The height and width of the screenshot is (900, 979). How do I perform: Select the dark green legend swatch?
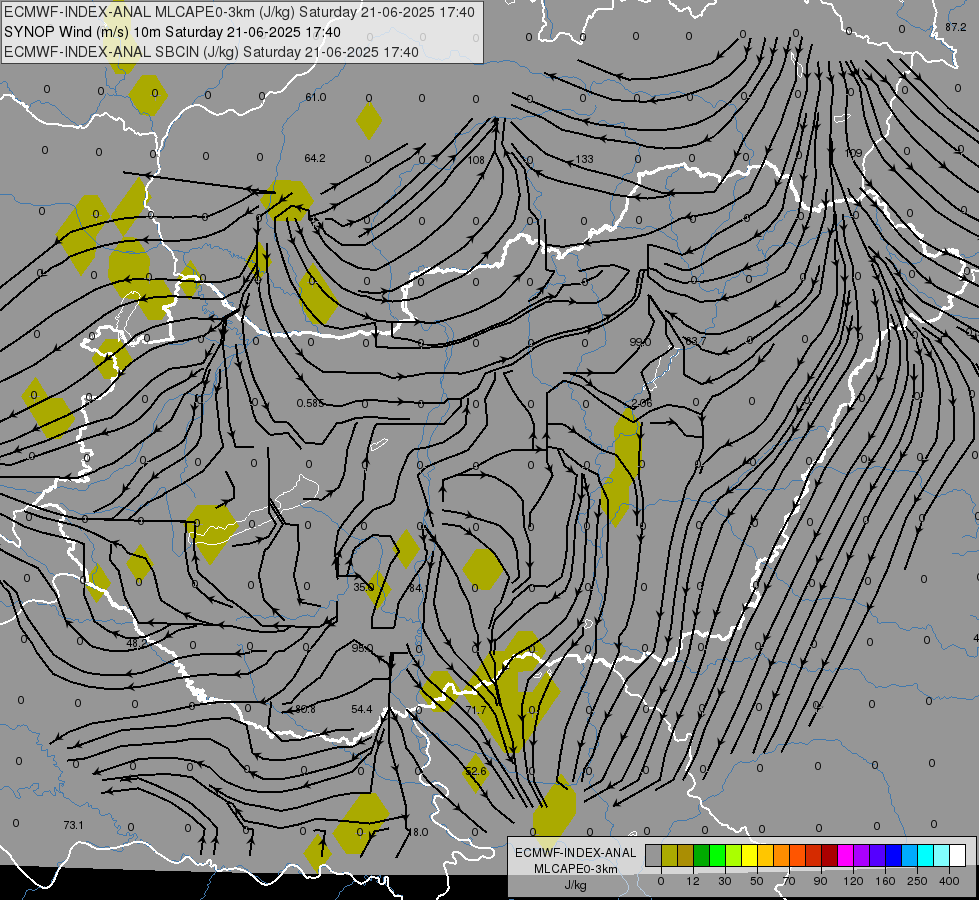click(702, 855)
